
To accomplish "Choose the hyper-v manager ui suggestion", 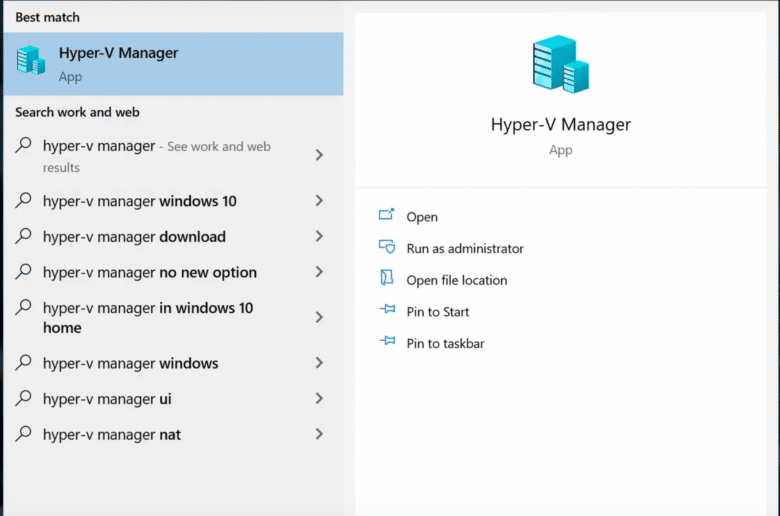I will 173,399.
